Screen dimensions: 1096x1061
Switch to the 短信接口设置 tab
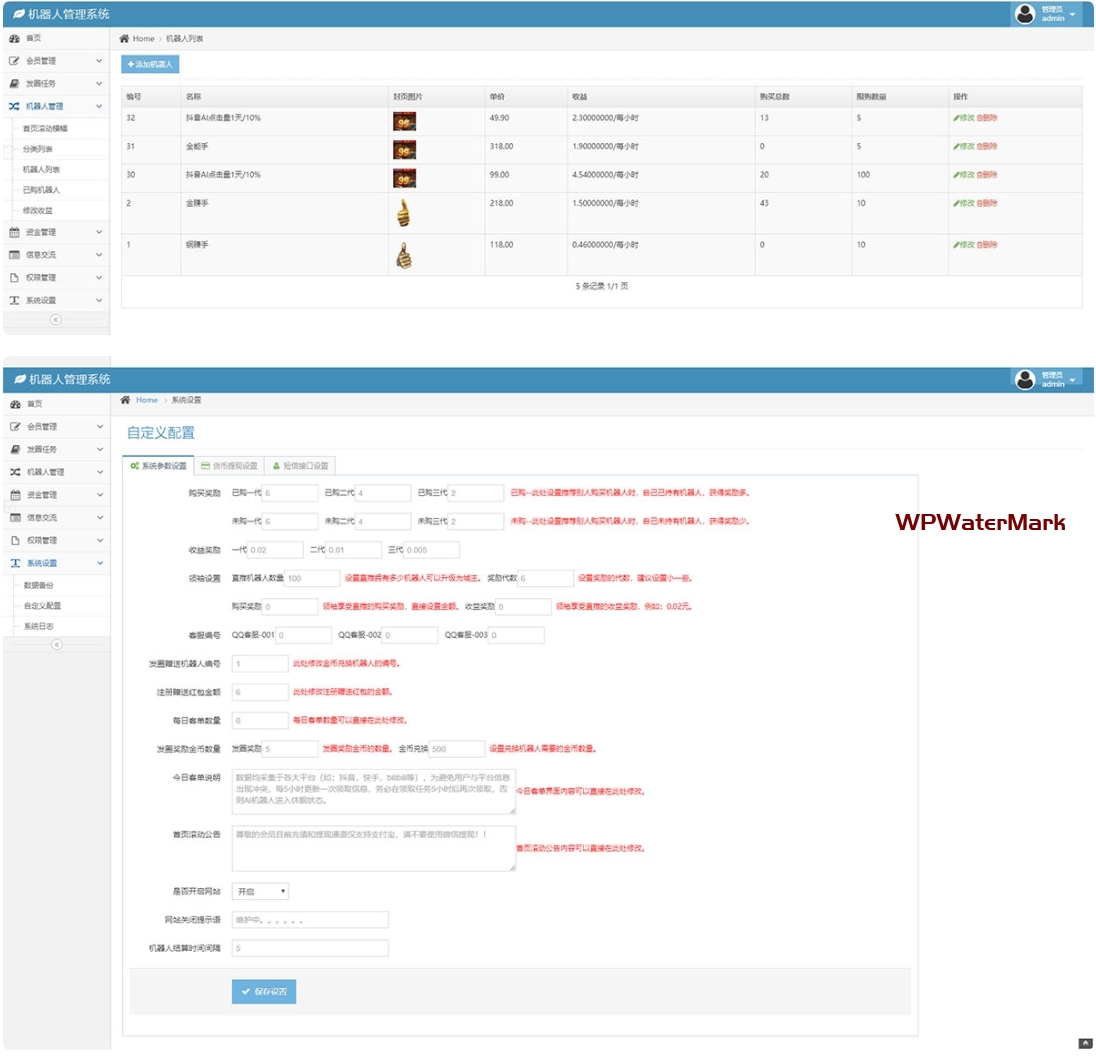coord(302,466)
